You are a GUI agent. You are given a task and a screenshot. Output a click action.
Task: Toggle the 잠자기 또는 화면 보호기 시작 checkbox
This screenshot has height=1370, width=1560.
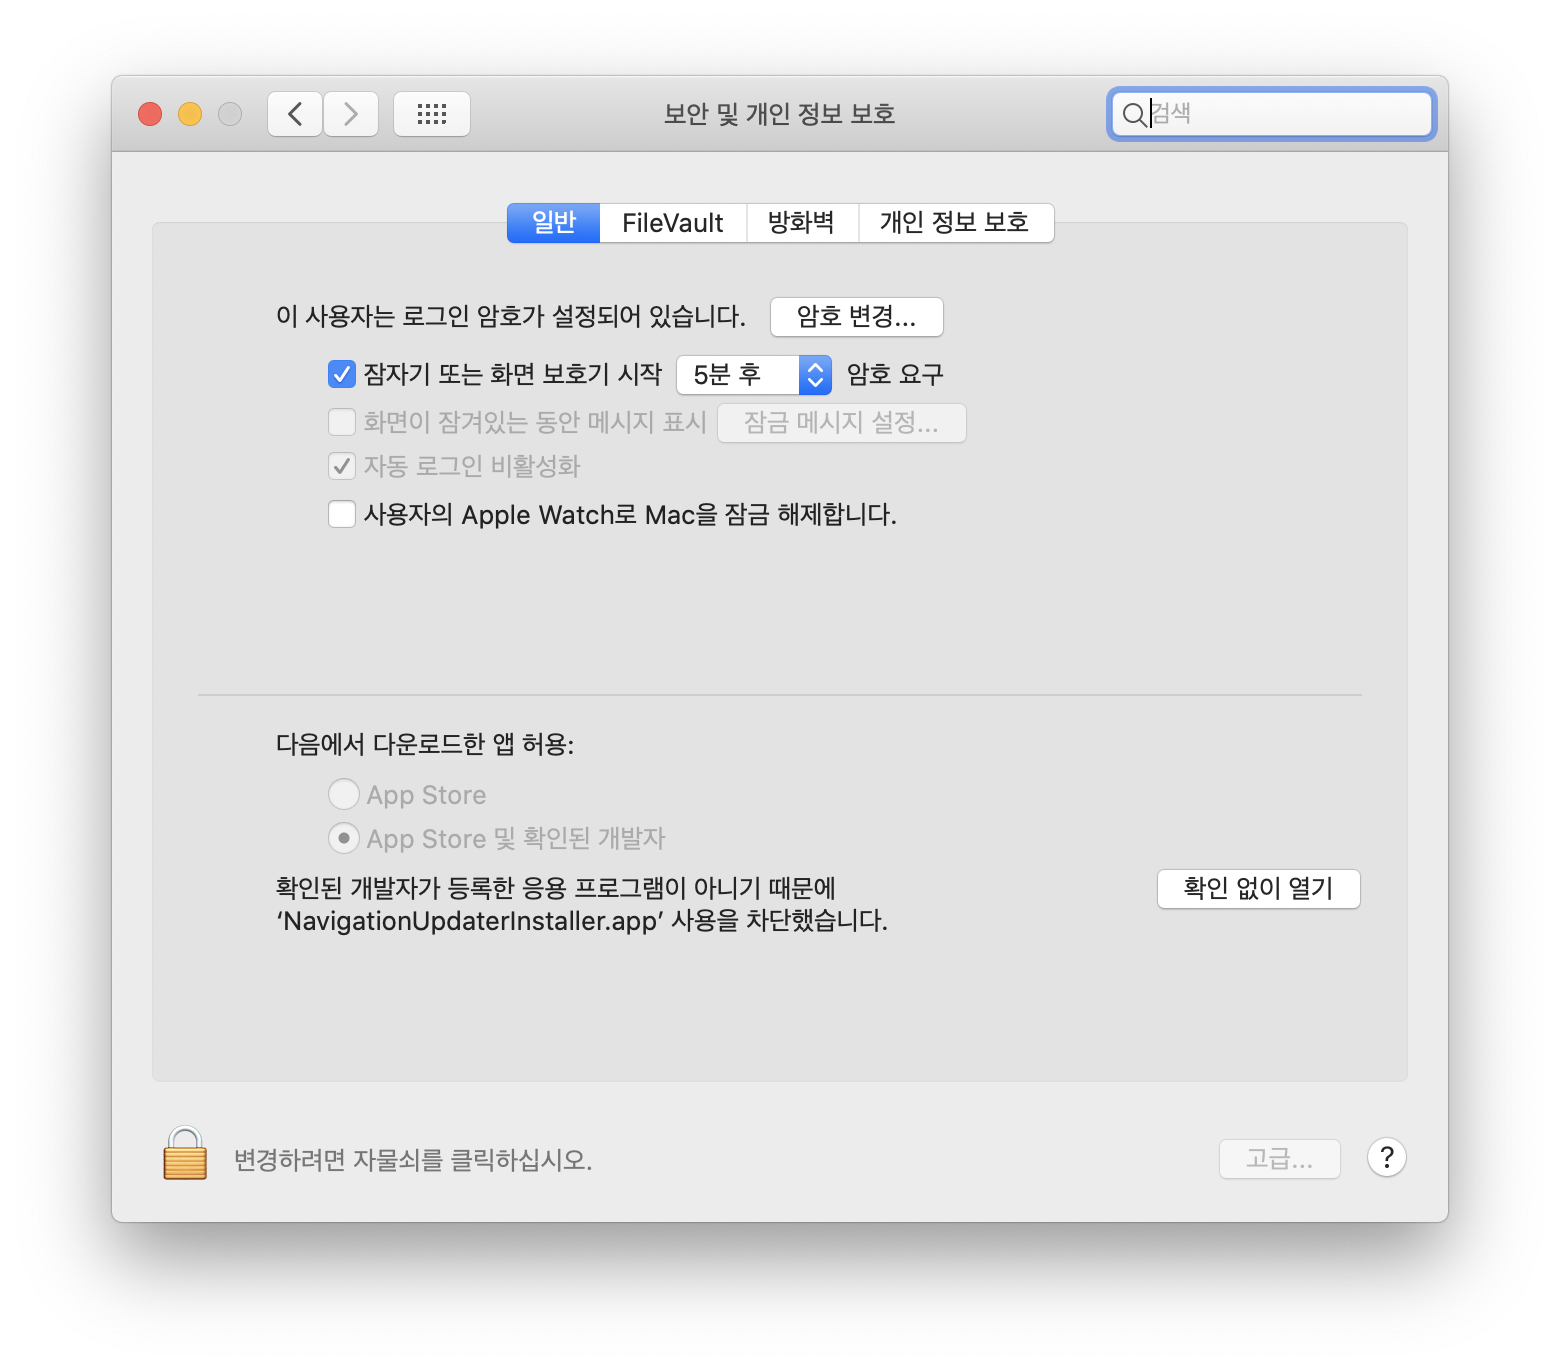342,374
